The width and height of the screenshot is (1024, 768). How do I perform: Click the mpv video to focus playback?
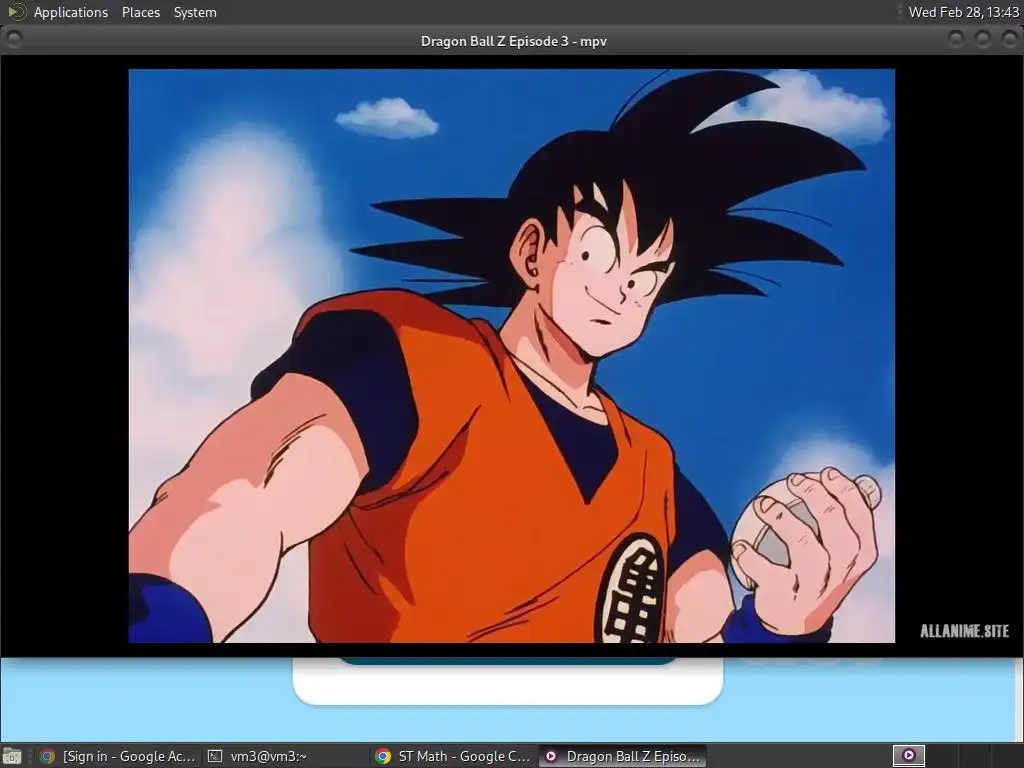tap(511, 356)
